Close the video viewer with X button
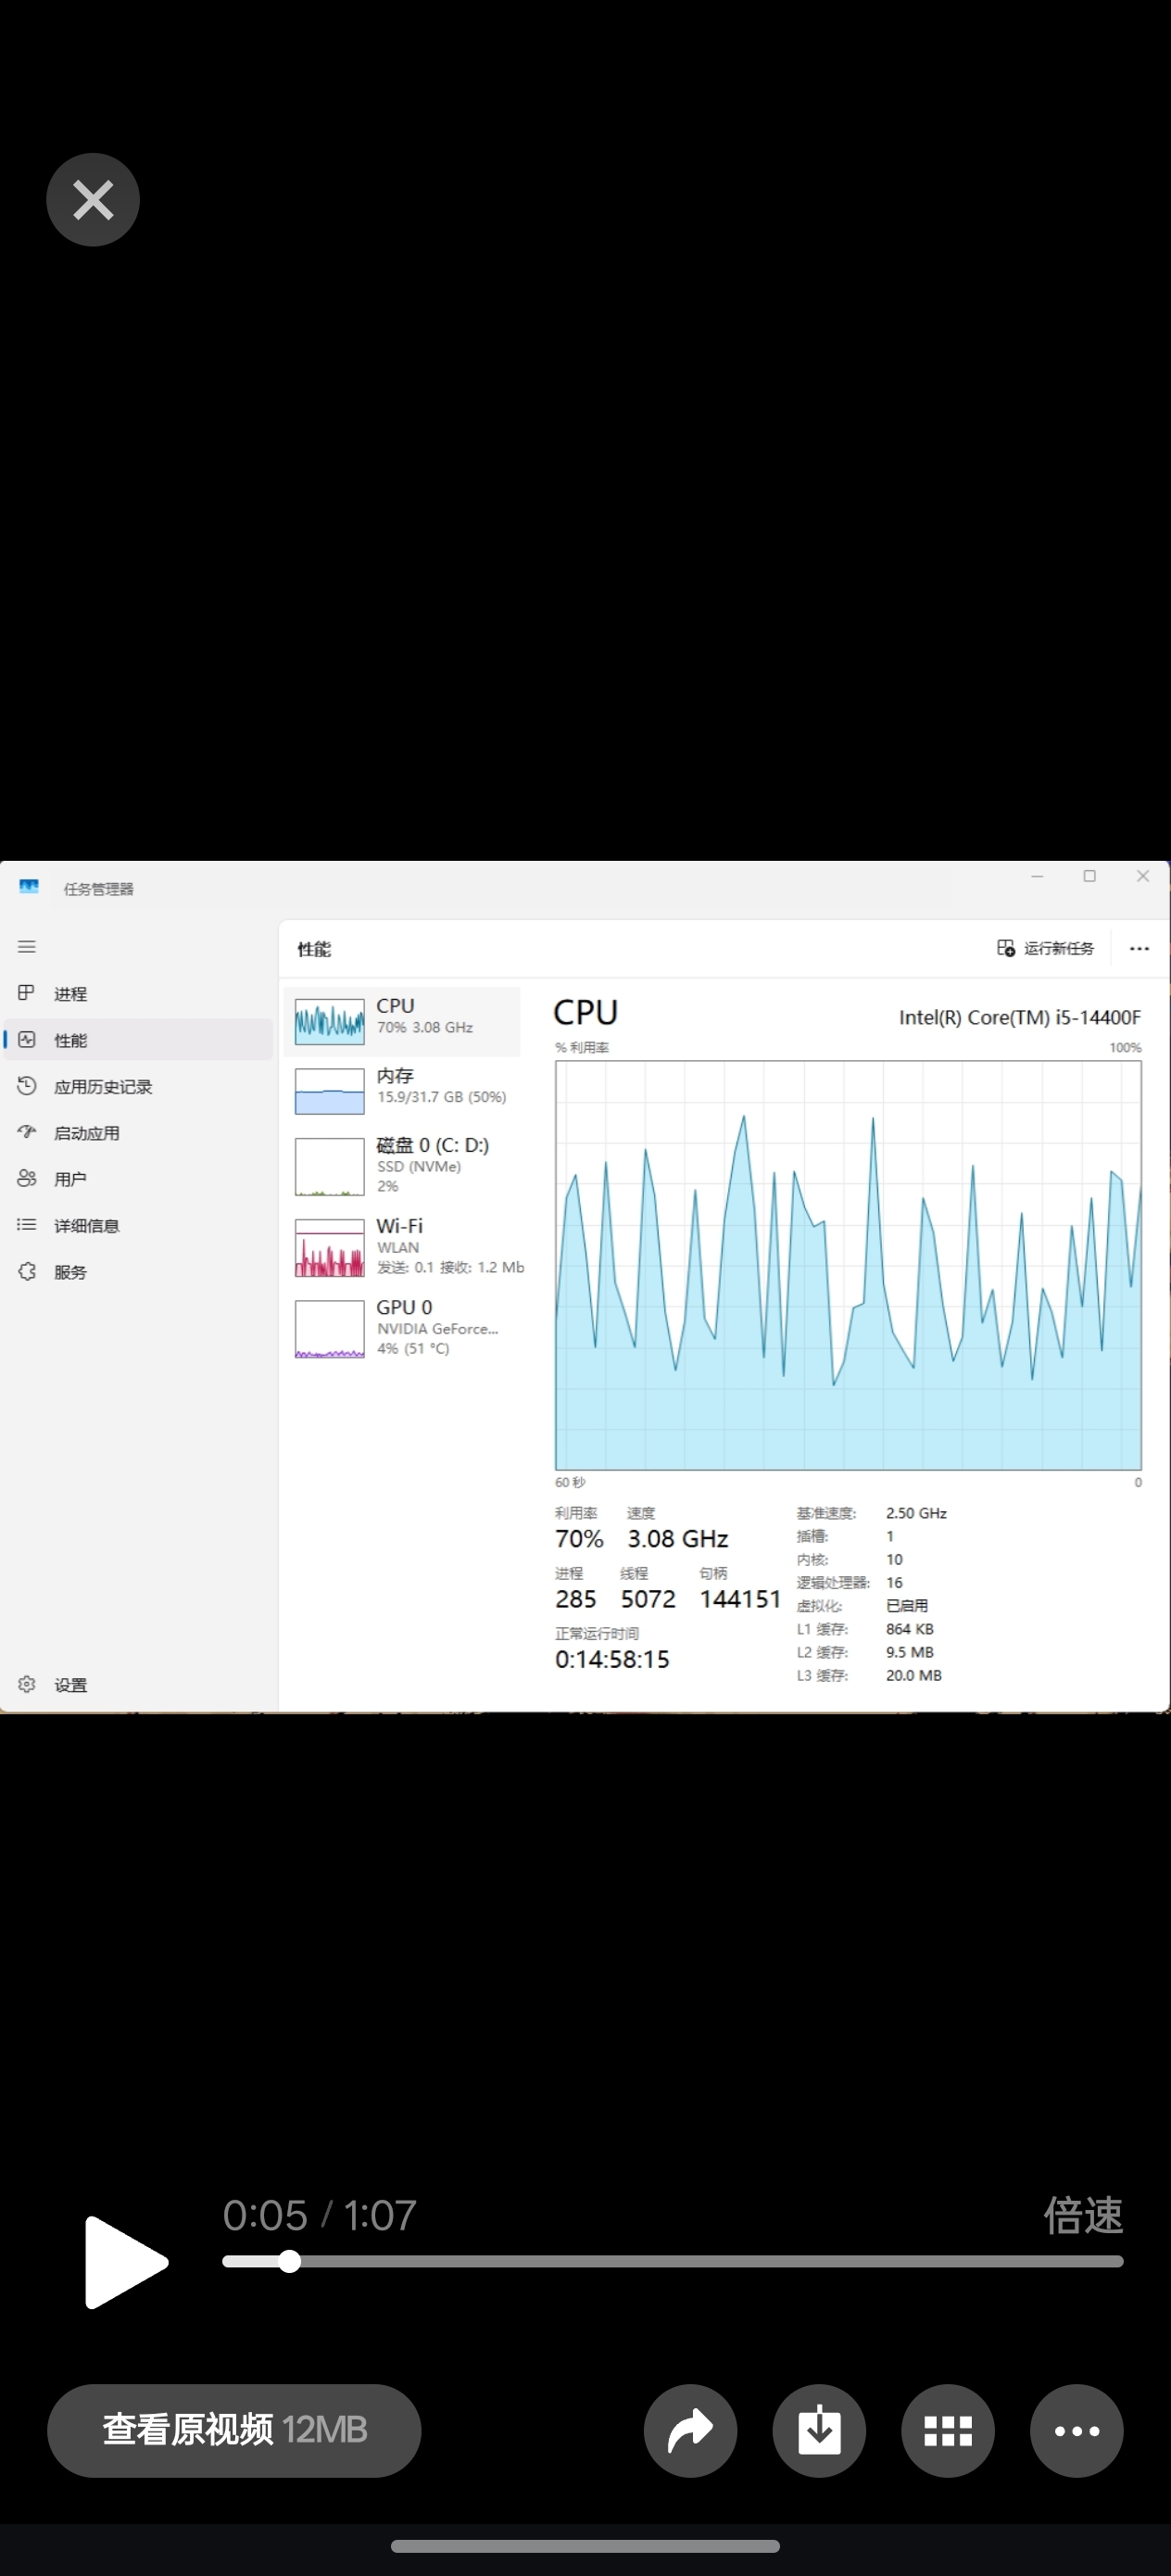The image size is (1171, 2576). pos(93,200)
